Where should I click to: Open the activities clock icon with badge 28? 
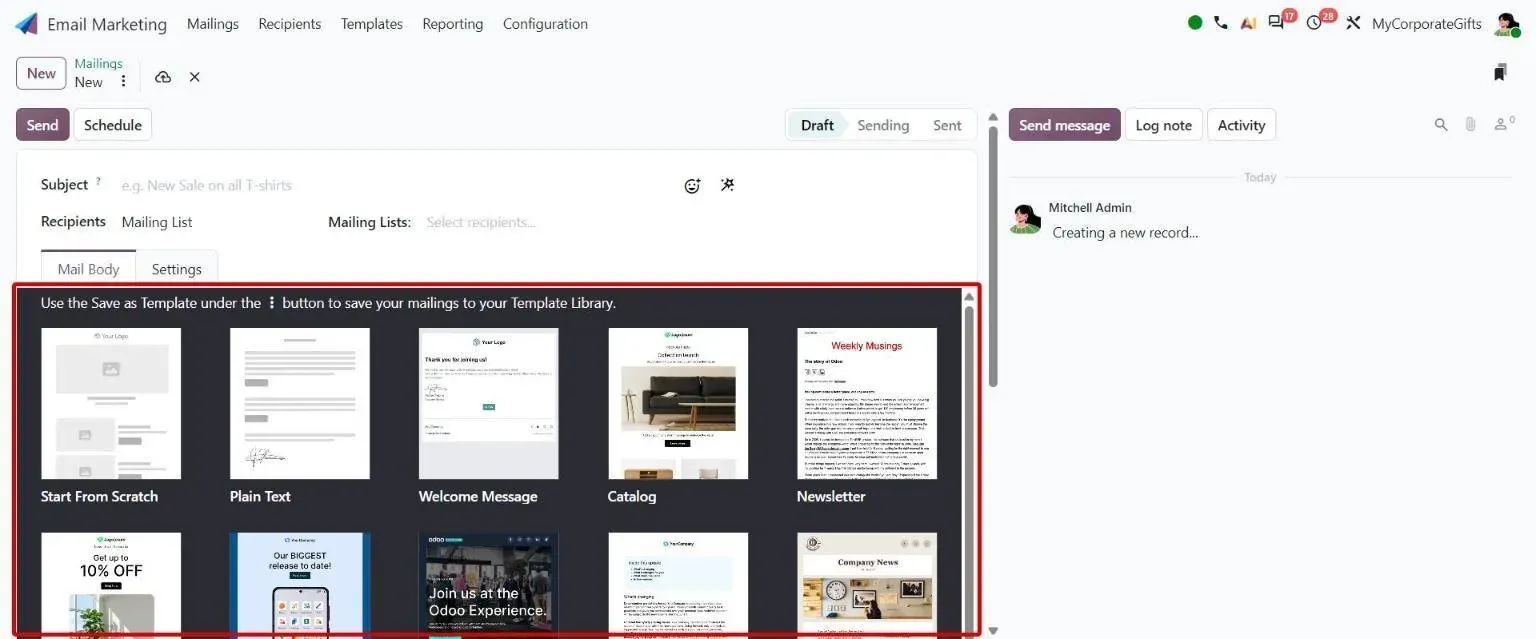(1314, 22)
